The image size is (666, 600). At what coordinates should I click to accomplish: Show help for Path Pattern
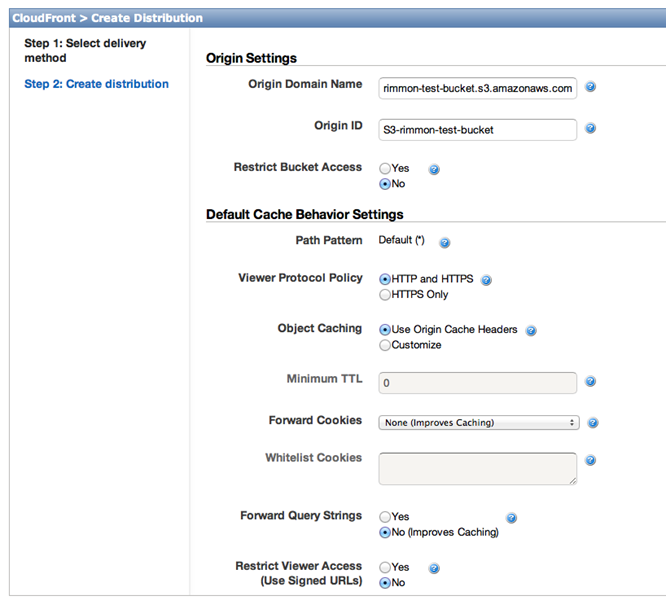pyautogui.click(x=444, y=242)
